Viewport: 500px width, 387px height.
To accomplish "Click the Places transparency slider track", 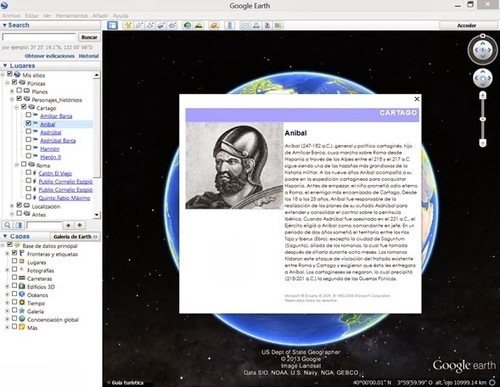I will (x=44, y=225).
